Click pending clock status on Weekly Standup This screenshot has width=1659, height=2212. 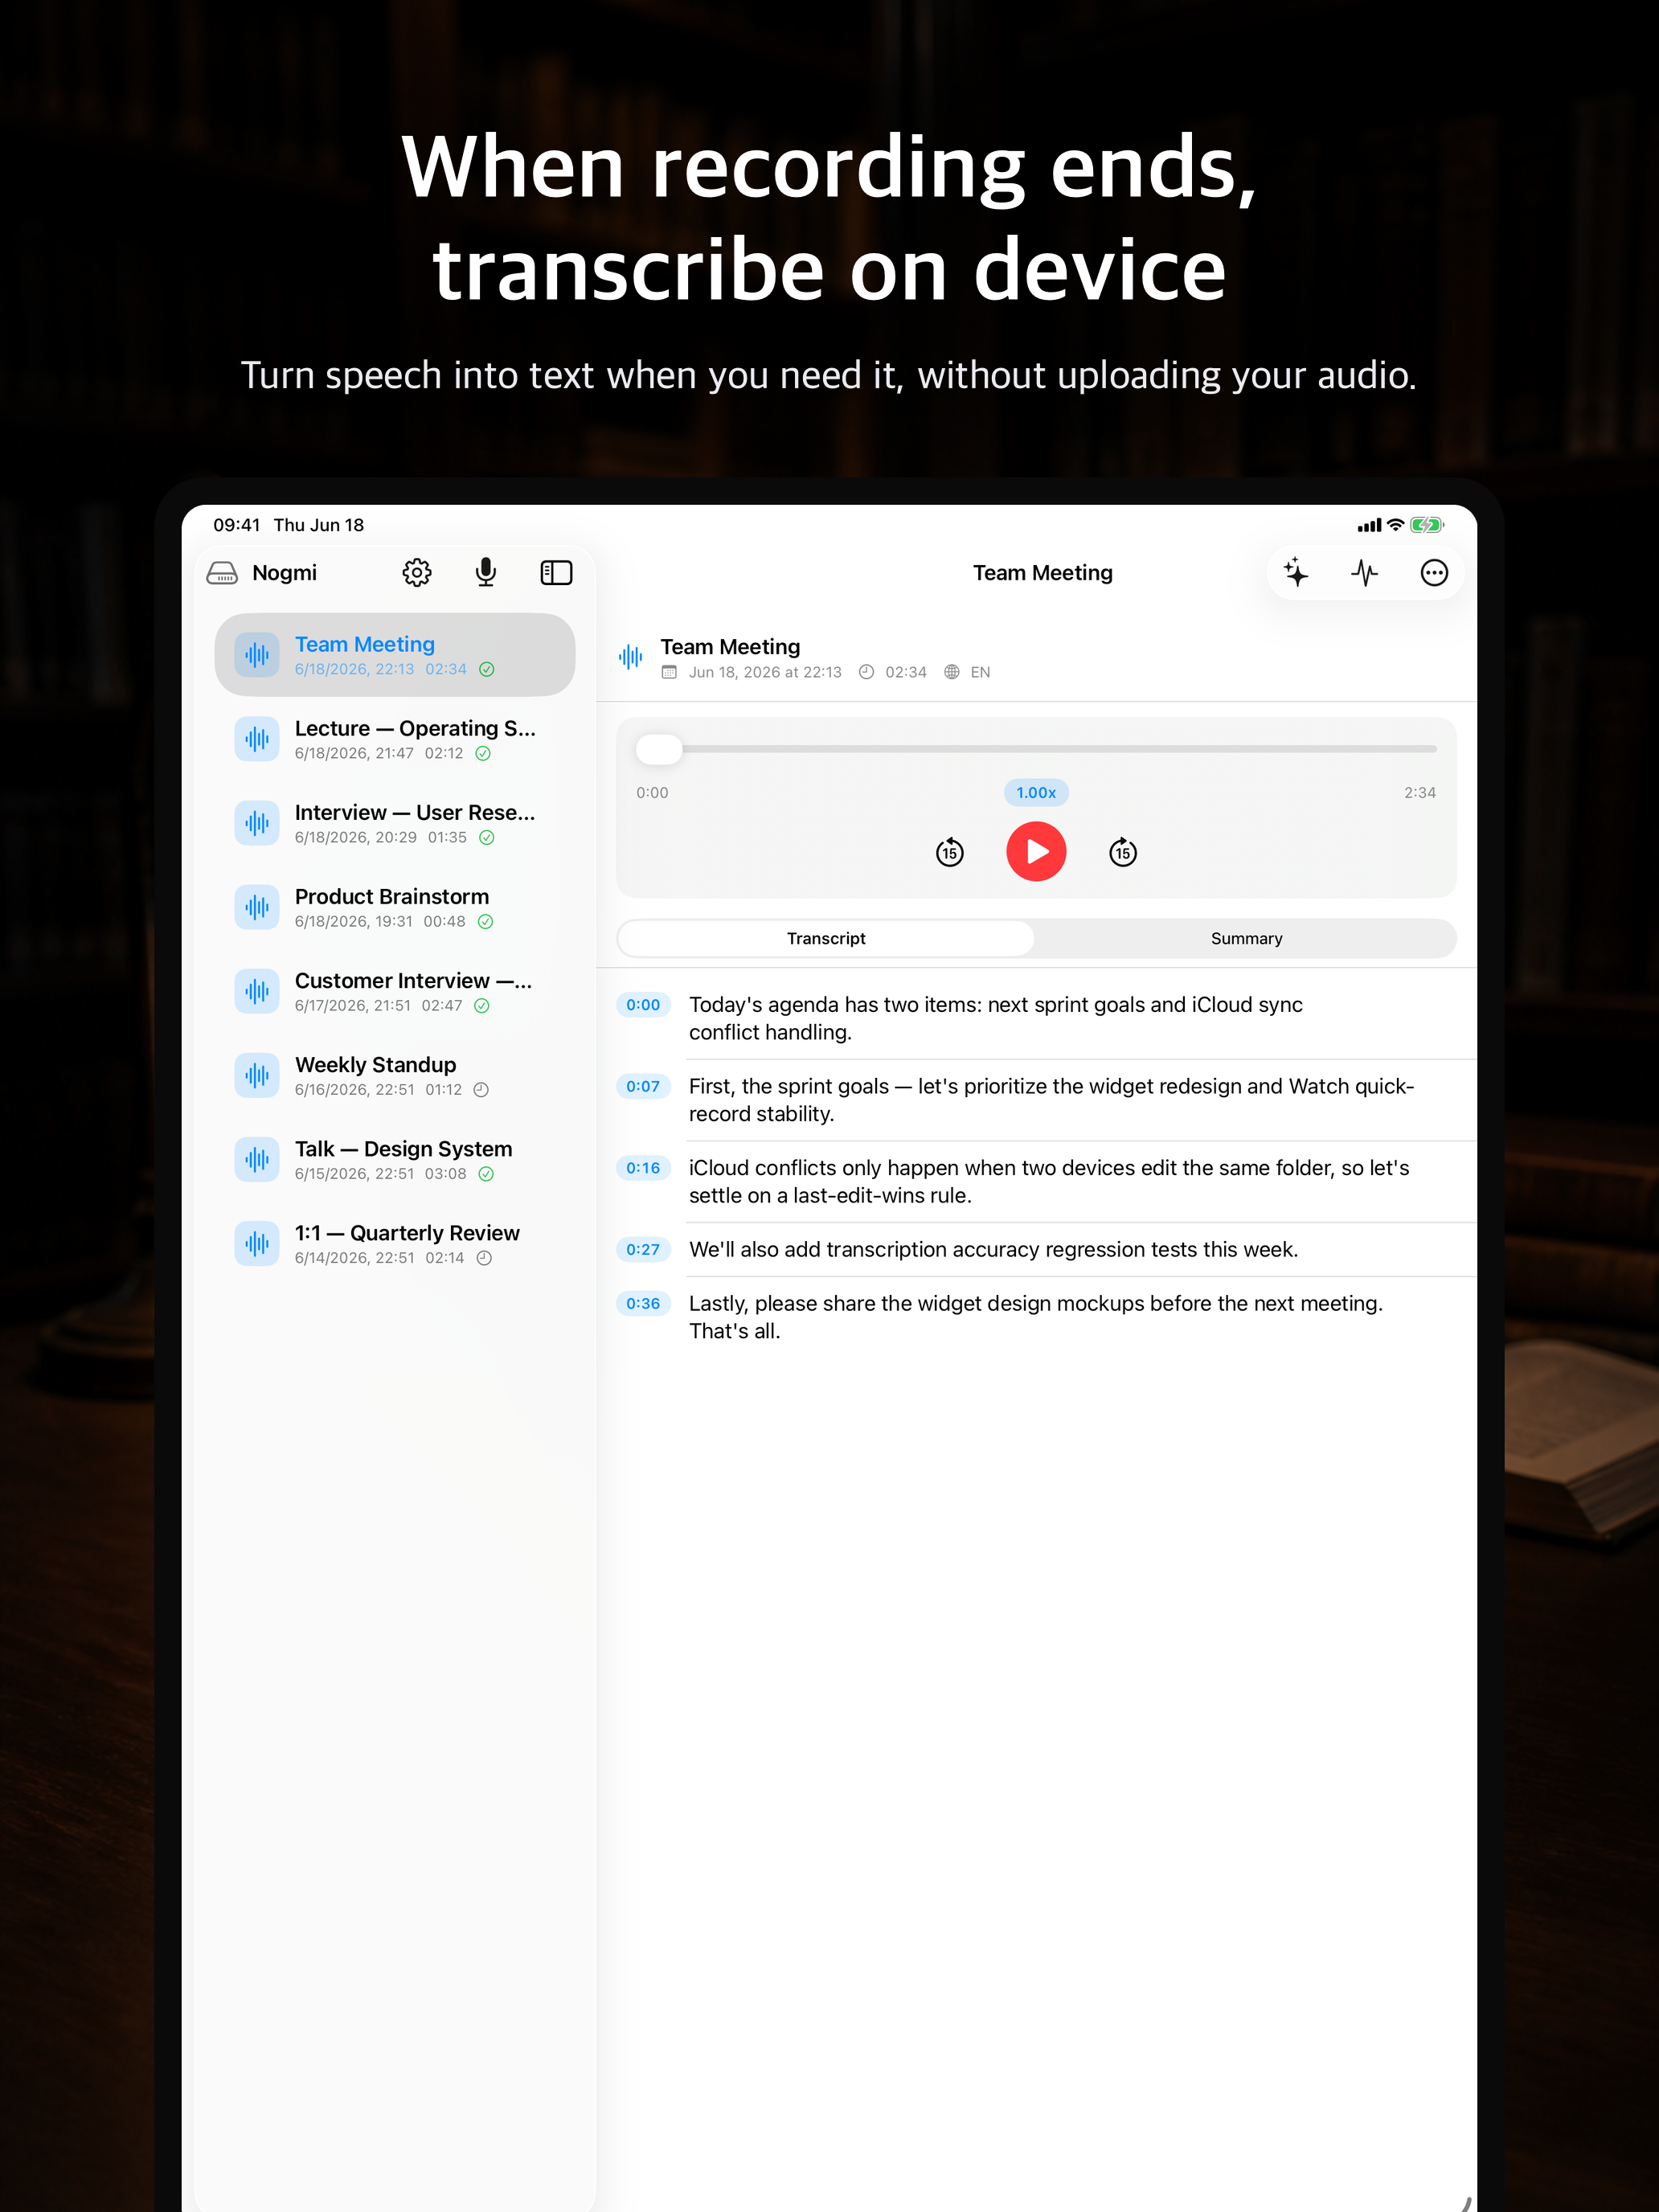click(x=481, y=1090)
